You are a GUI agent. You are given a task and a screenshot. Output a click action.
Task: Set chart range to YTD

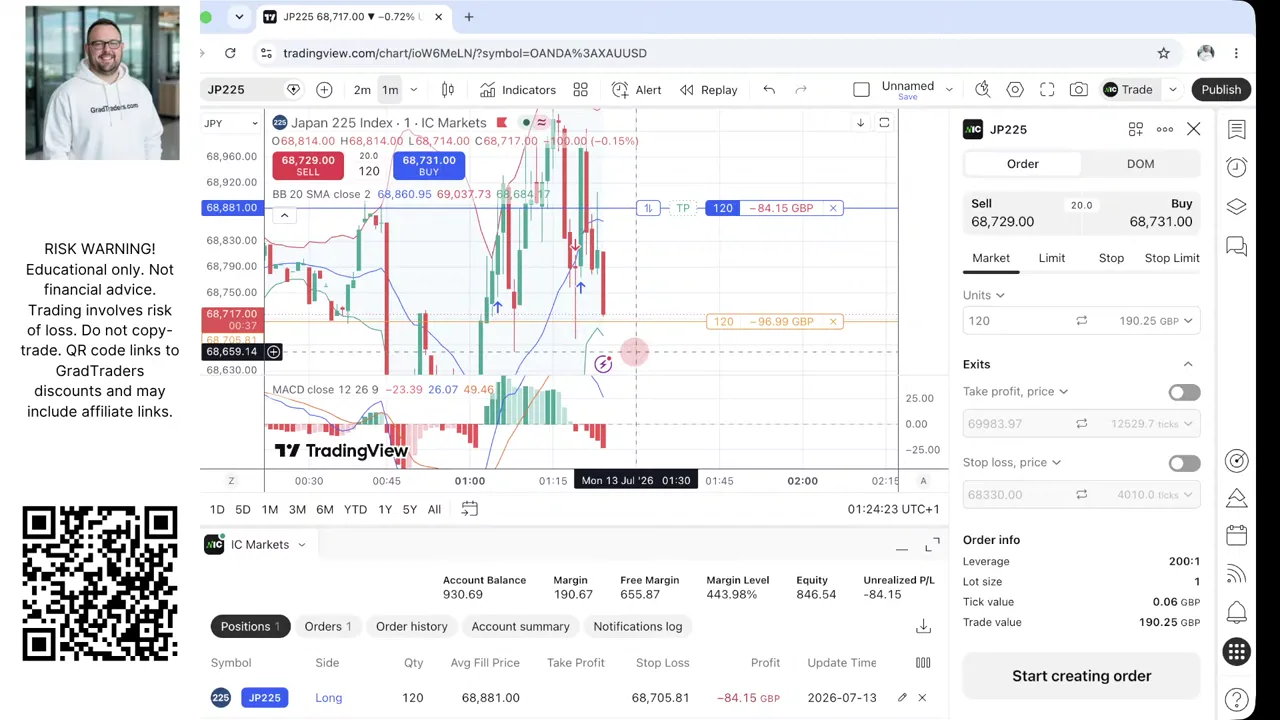(x=355, y=509)
